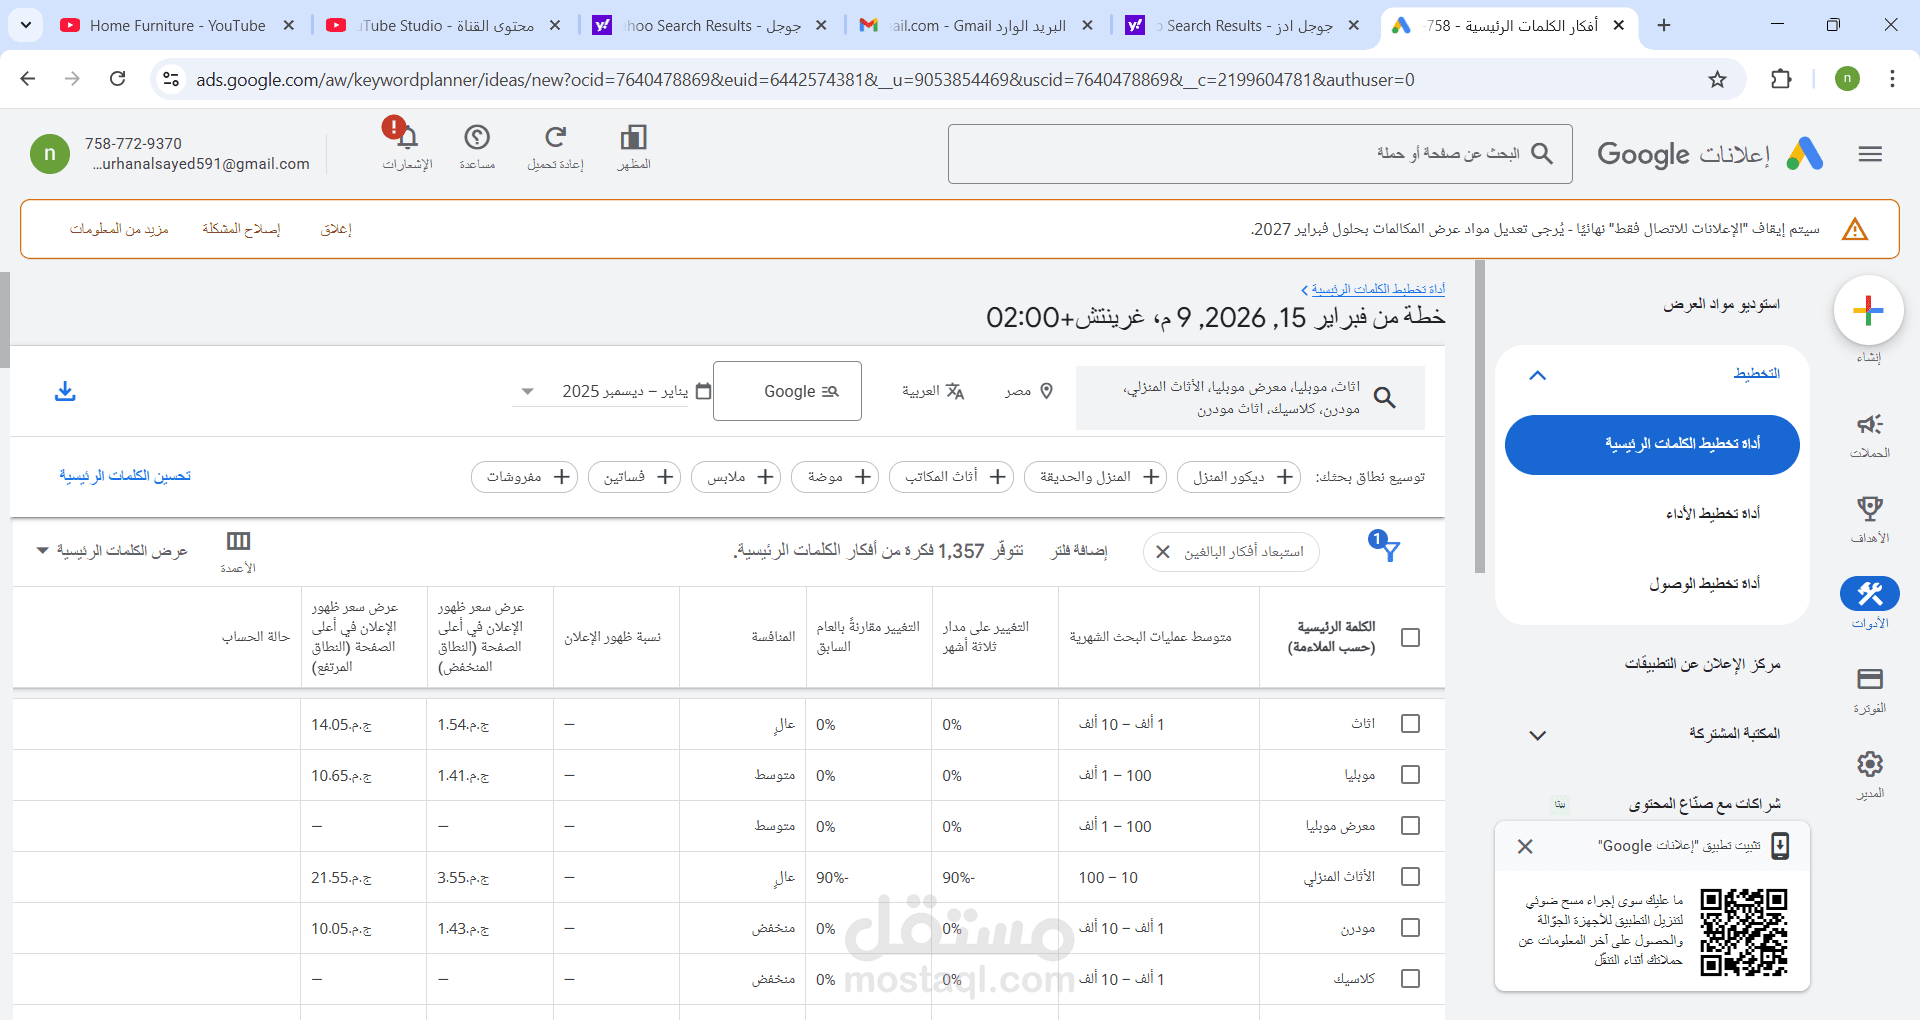Click the location pin for مصر
Image resolution: width=1920 pixels, height=1020 pixels.
pos(1046,391)
